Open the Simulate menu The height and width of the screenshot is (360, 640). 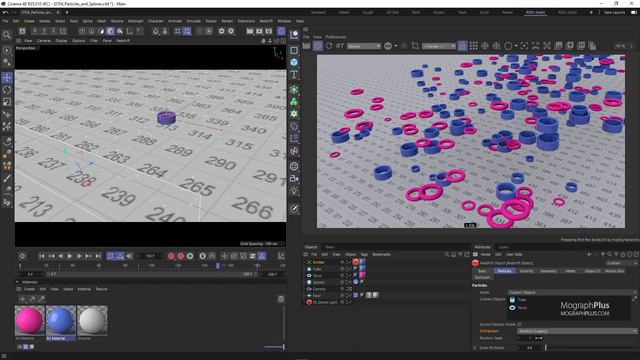tap(193, 21)
